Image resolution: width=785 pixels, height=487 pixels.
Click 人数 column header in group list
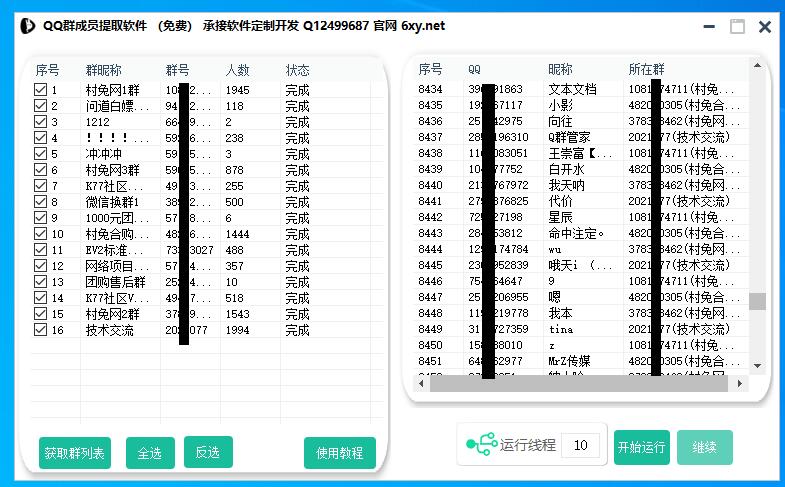pyautogui.click(x=237, y=70)
